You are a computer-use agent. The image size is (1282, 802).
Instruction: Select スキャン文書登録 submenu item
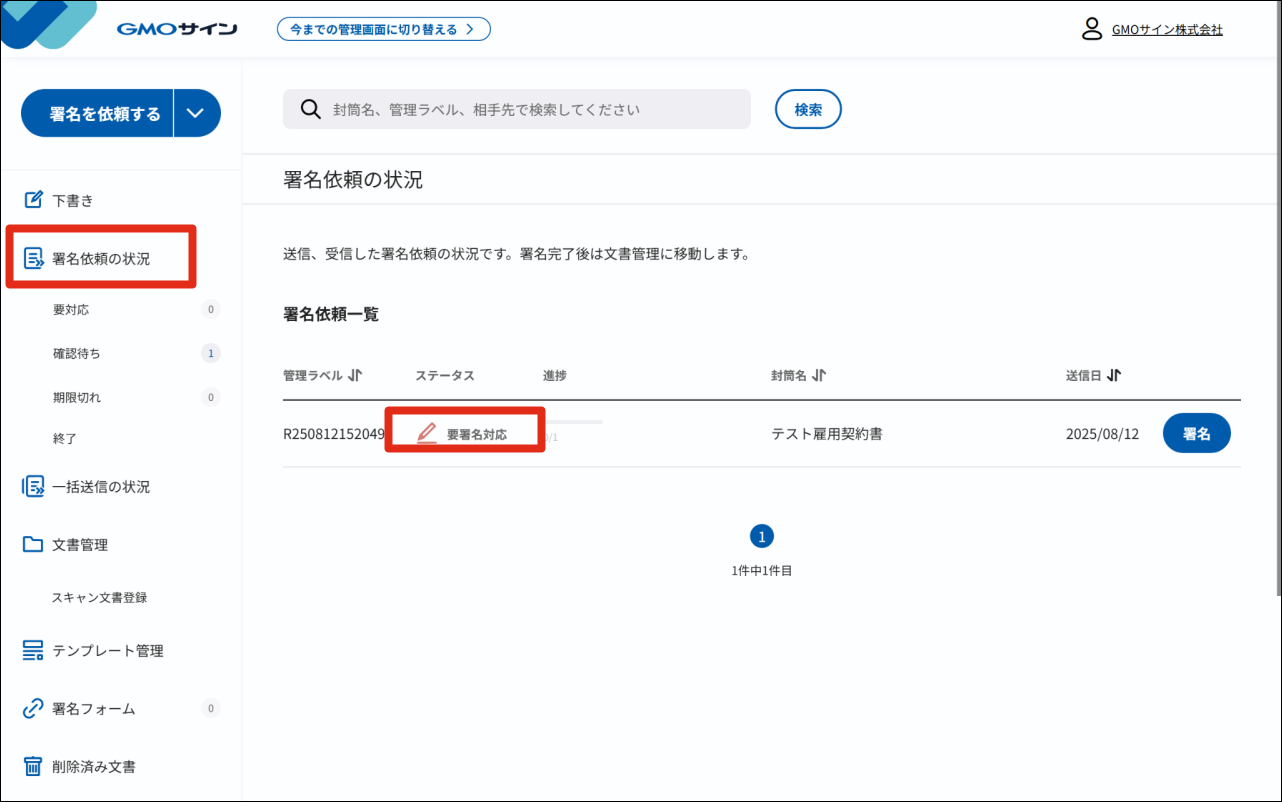[x=100, y=598]
